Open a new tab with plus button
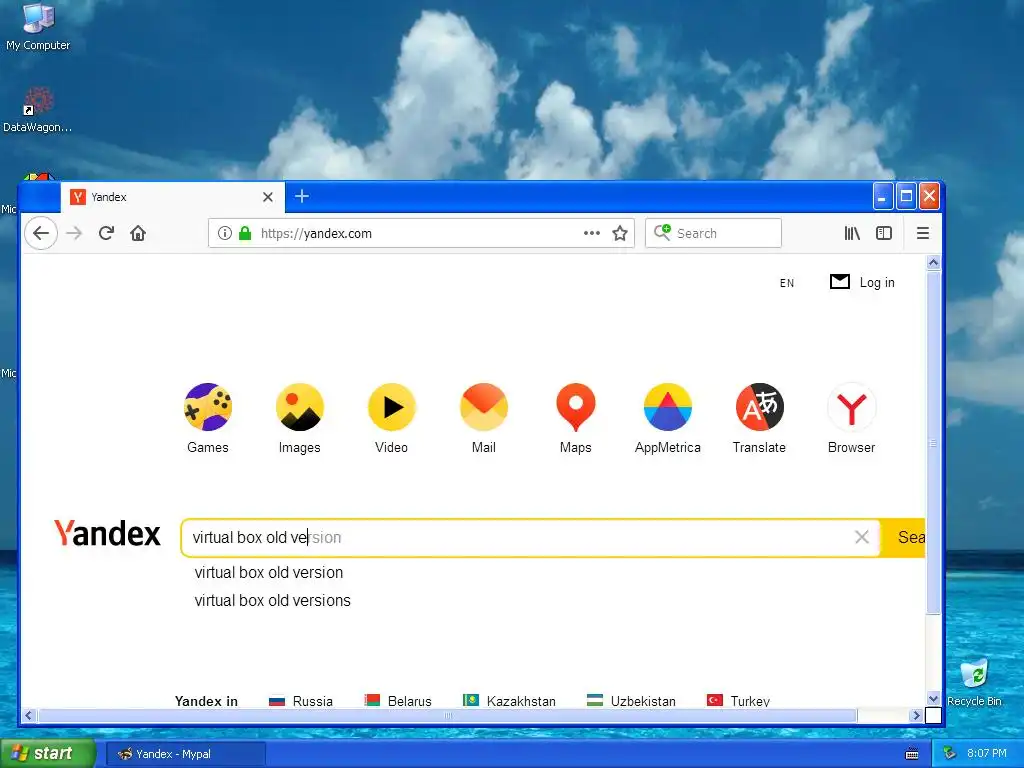Viewport: 1024px width, 768px height. (302, 196)
